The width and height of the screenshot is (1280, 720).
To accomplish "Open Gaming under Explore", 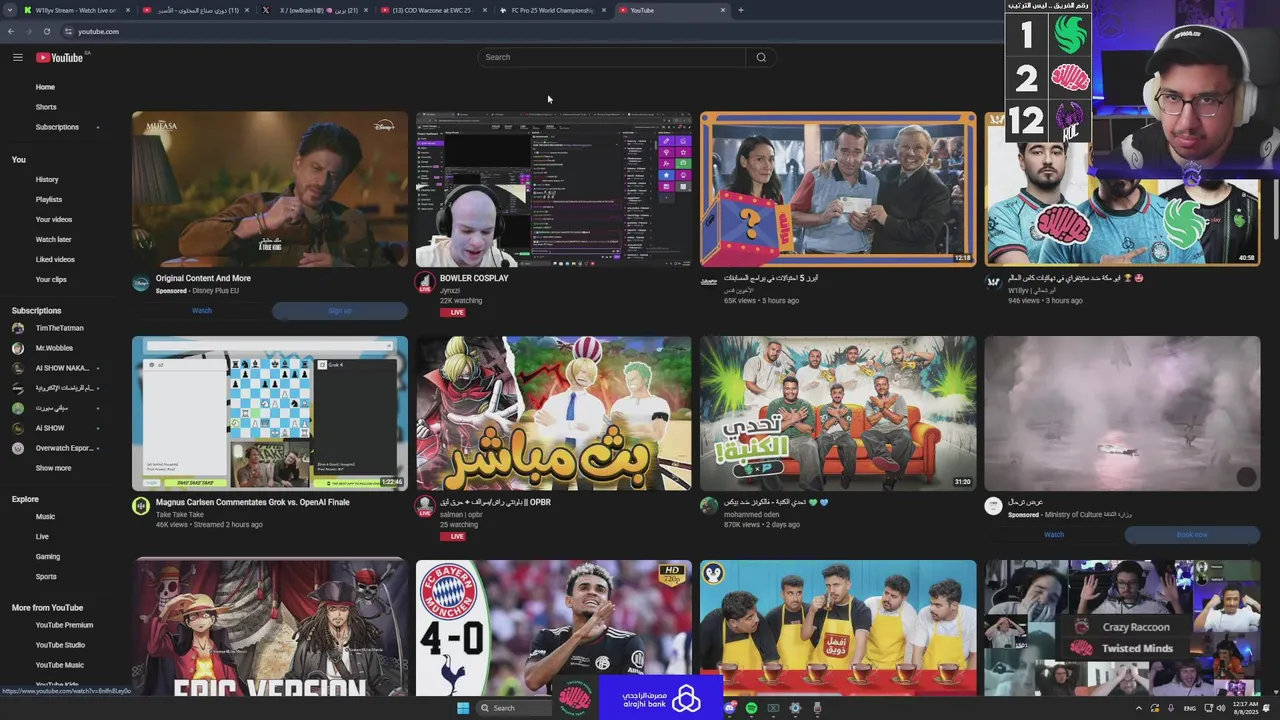I will pos(48,556).
